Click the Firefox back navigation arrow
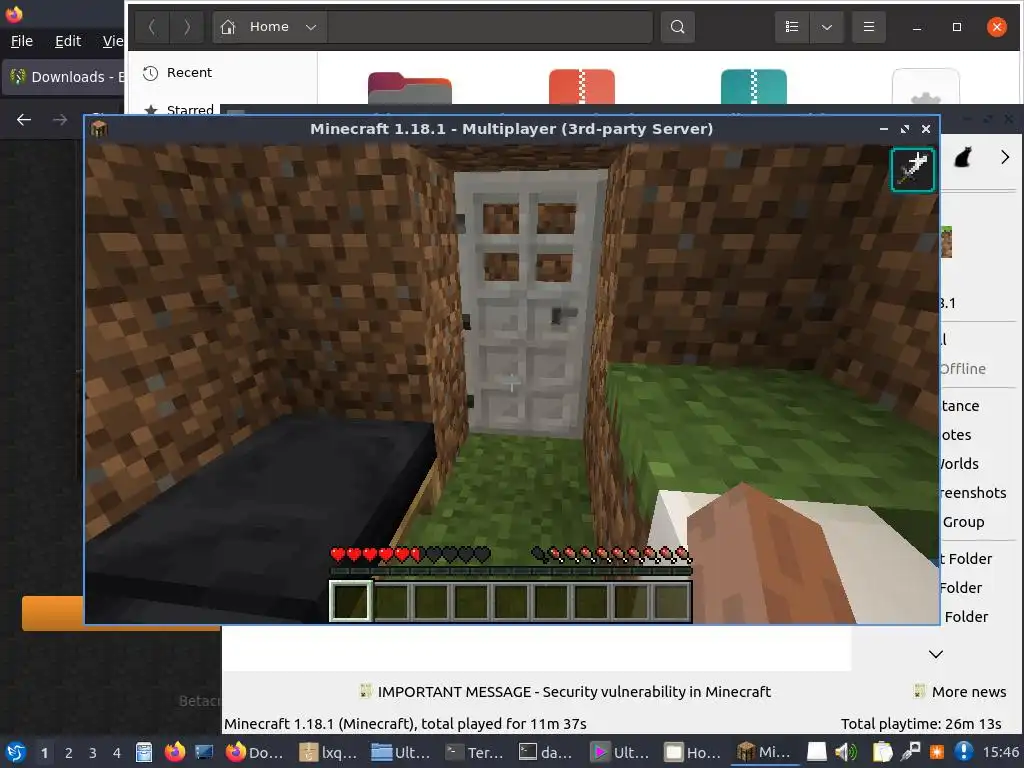 pyautogui.click(x=24, y=120)
